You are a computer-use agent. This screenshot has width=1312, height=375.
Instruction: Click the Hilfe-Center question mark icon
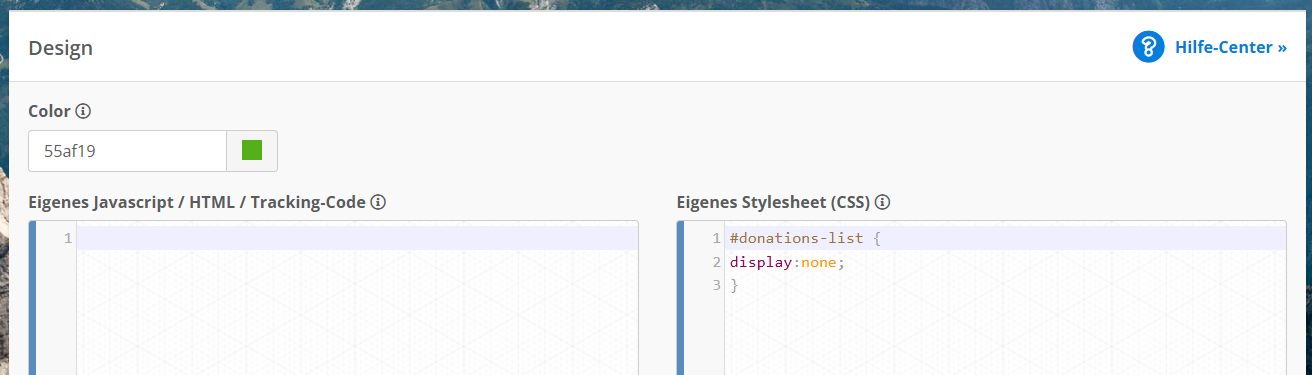(1148, 47)
